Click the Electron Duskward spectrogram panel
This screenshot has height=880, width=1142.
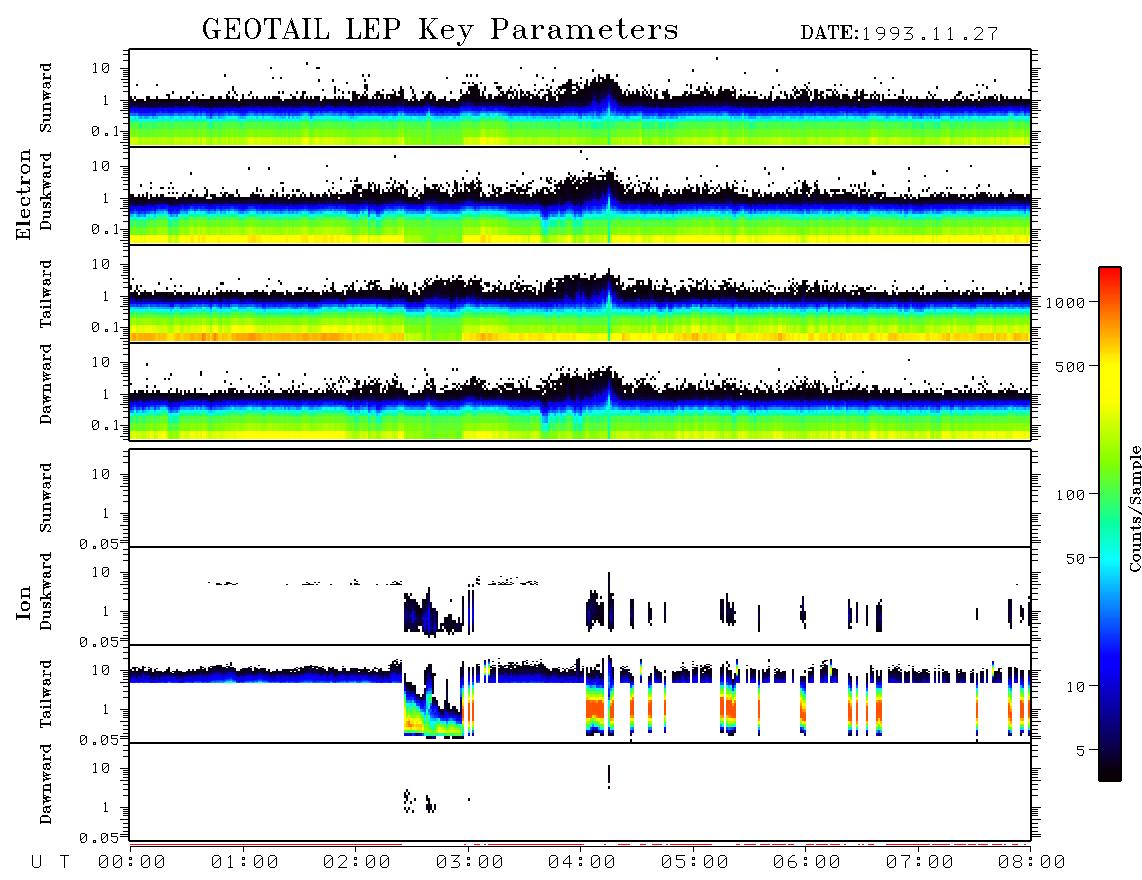580,196
